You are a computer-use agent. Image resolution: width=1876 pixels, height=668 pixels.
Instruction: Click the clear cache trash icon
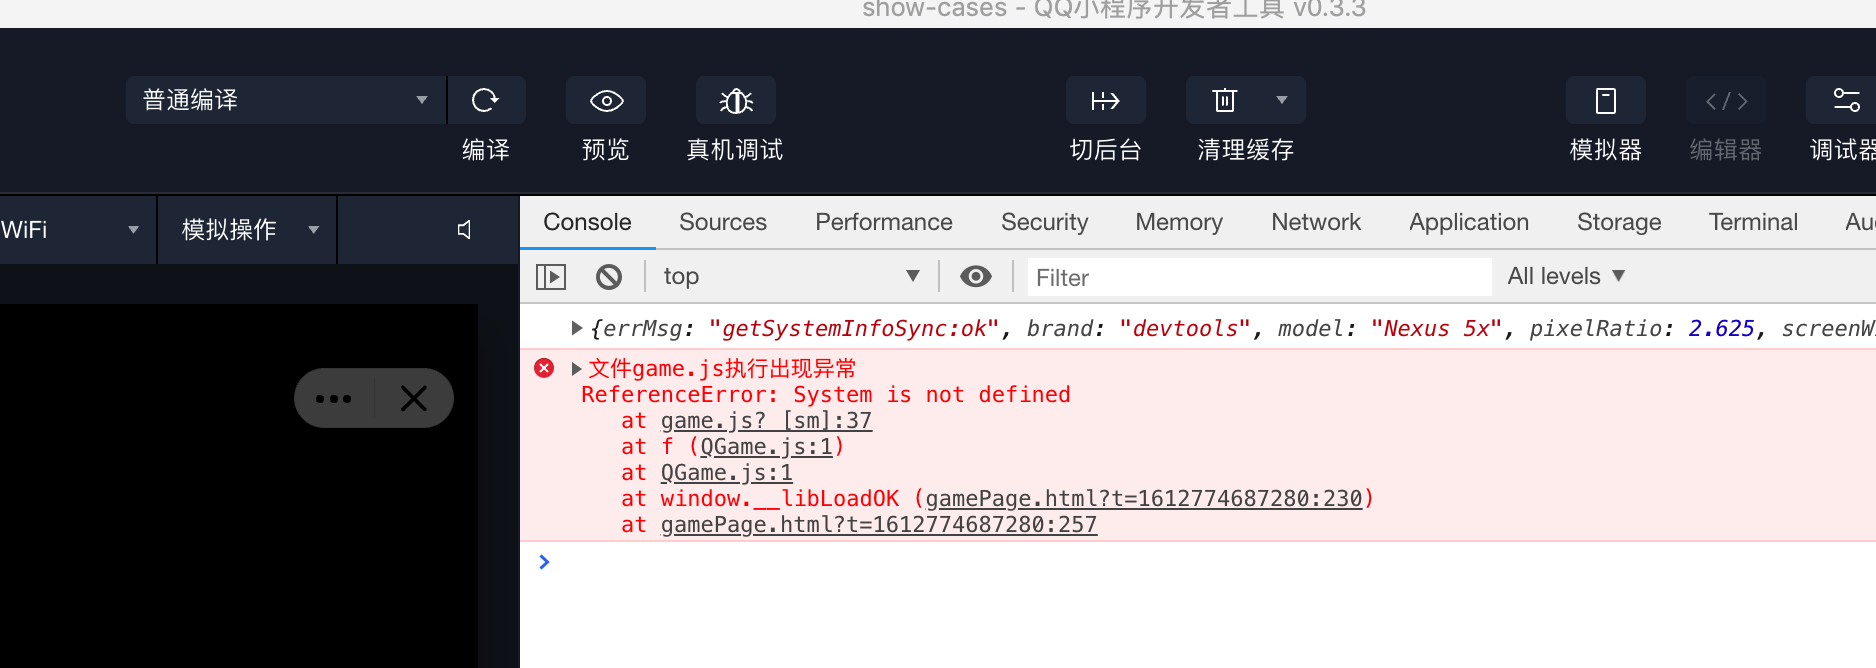[1225, 101]
